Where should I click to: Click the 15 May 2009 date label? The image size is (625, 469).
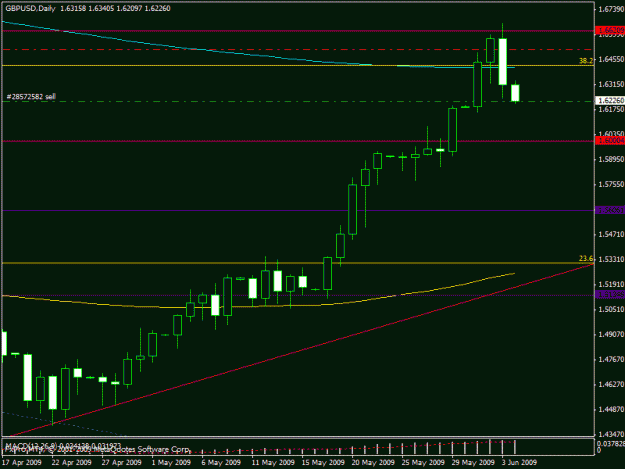(x=323, y=463)
